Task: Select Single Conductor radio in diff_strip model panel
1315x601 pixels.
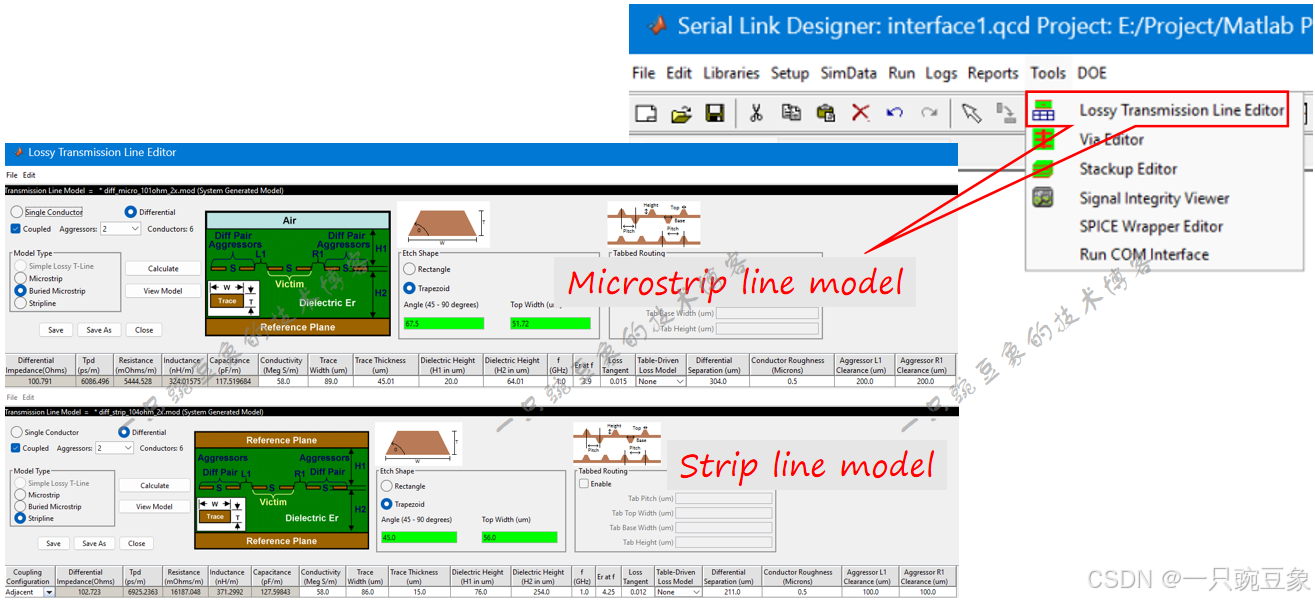Action: click(16, 432)
